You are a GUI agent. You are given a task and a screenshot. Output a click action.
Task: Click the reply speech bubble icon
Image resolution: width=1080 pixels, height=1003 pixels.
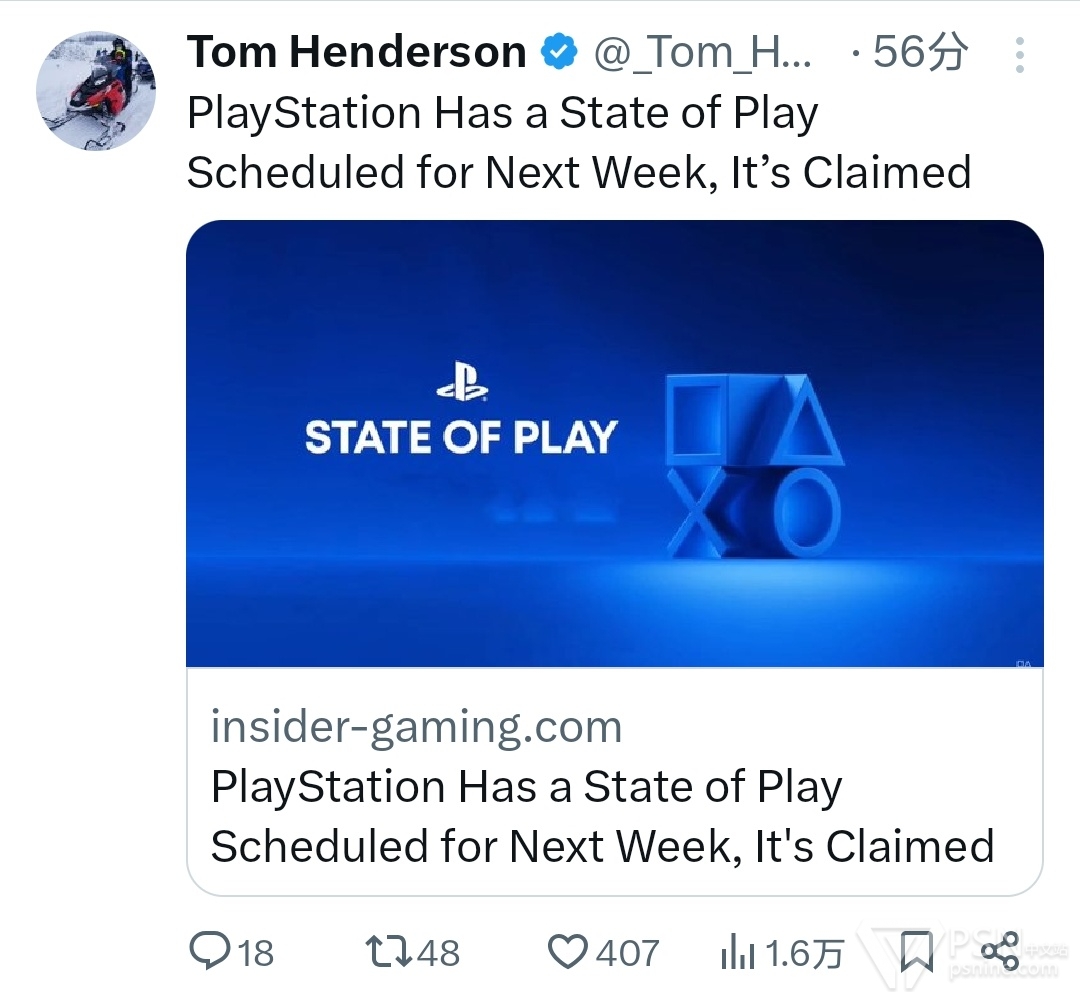(209, 950)
